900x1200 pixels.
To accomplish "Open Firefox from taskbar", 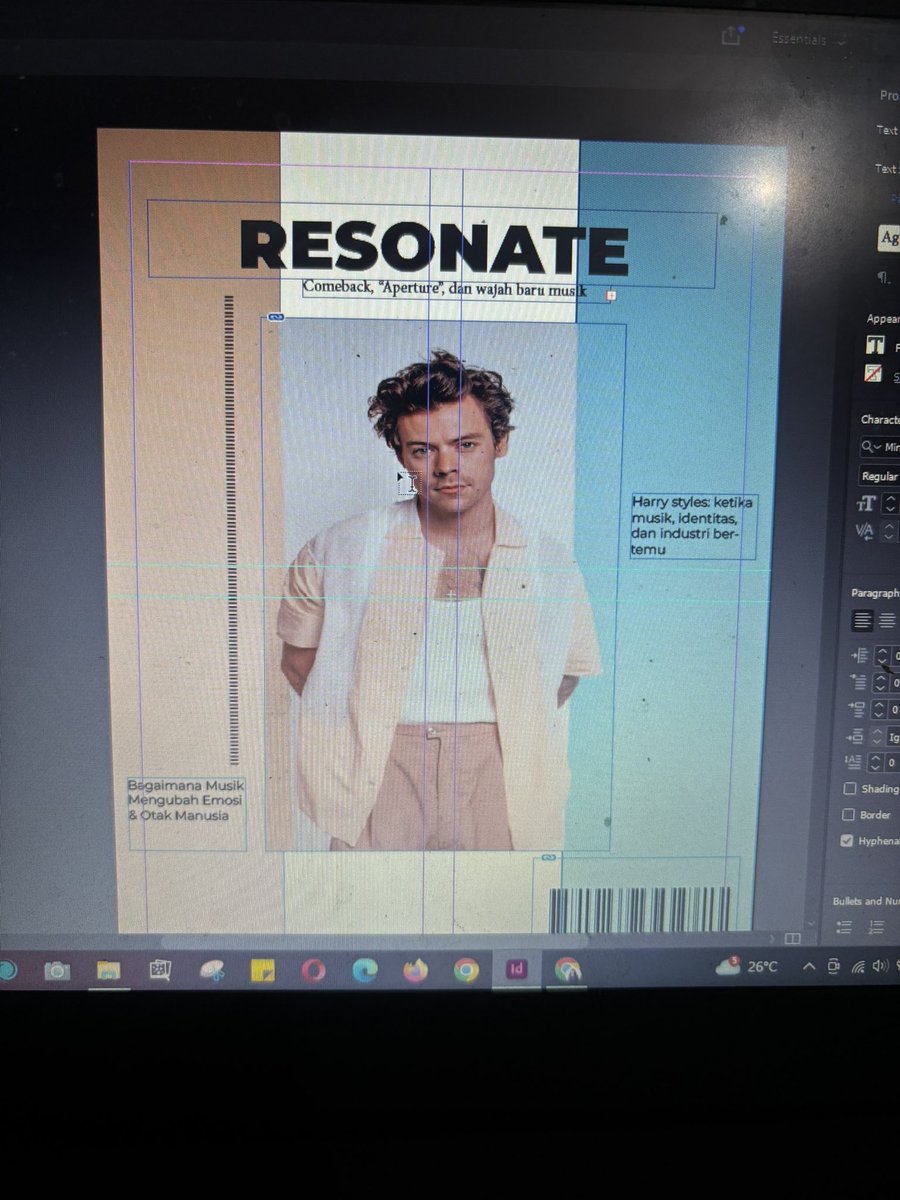I will pos(415,970).
